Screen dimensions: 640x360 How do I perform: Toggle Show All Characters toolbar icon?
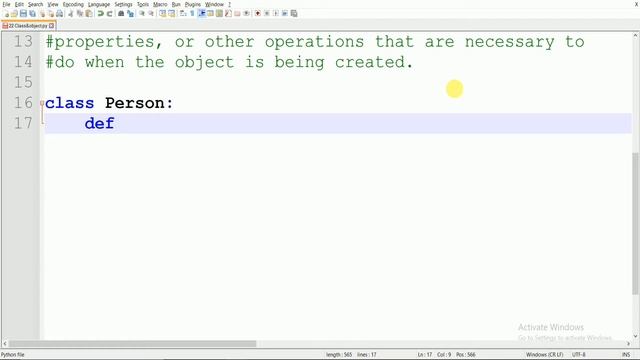(x=192, y=13)
